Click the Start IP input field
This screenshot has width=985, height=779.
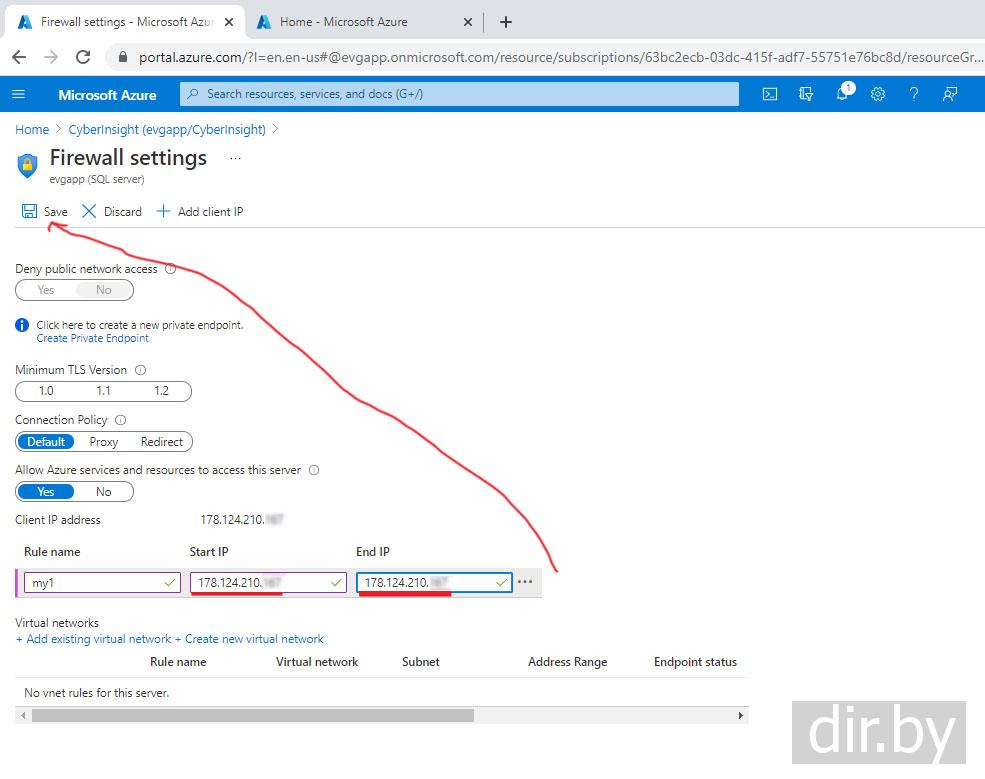coord(260,582)
